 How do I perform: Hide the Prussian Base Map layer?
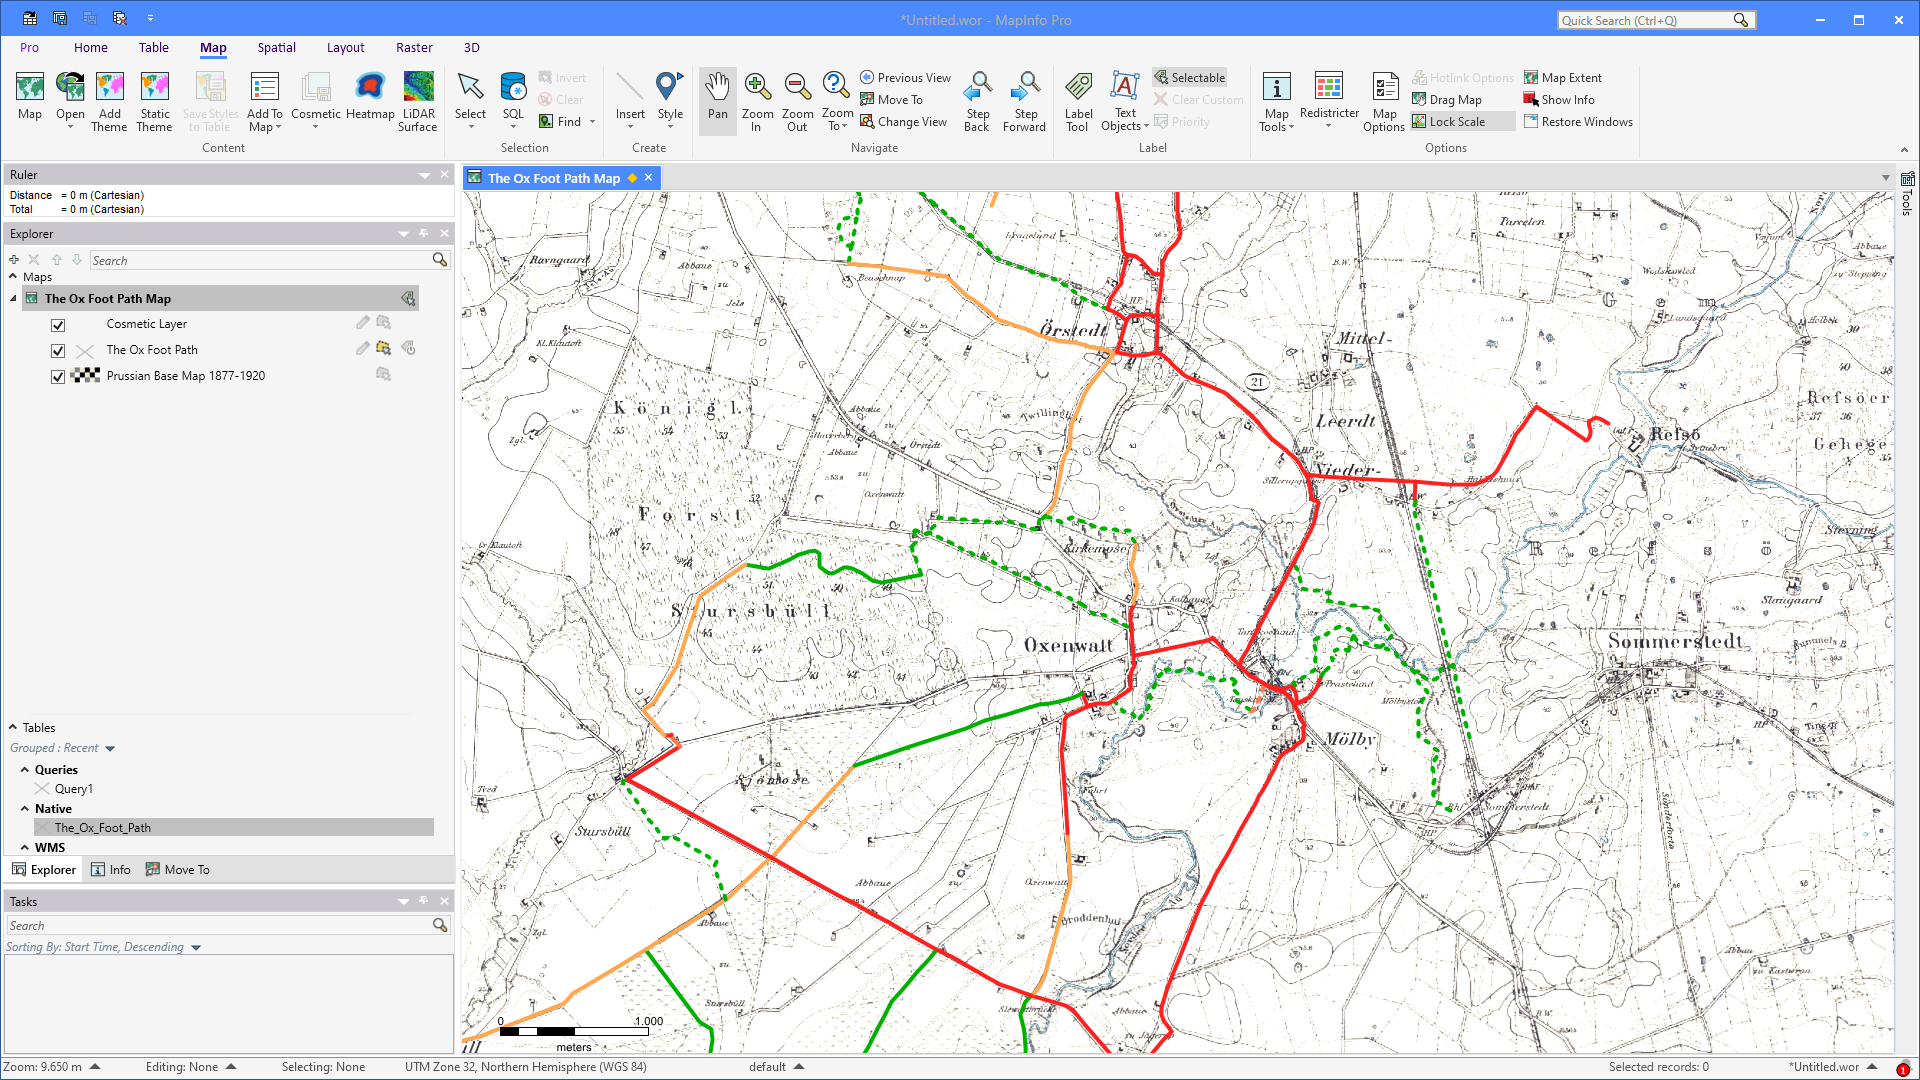(58, 377)
